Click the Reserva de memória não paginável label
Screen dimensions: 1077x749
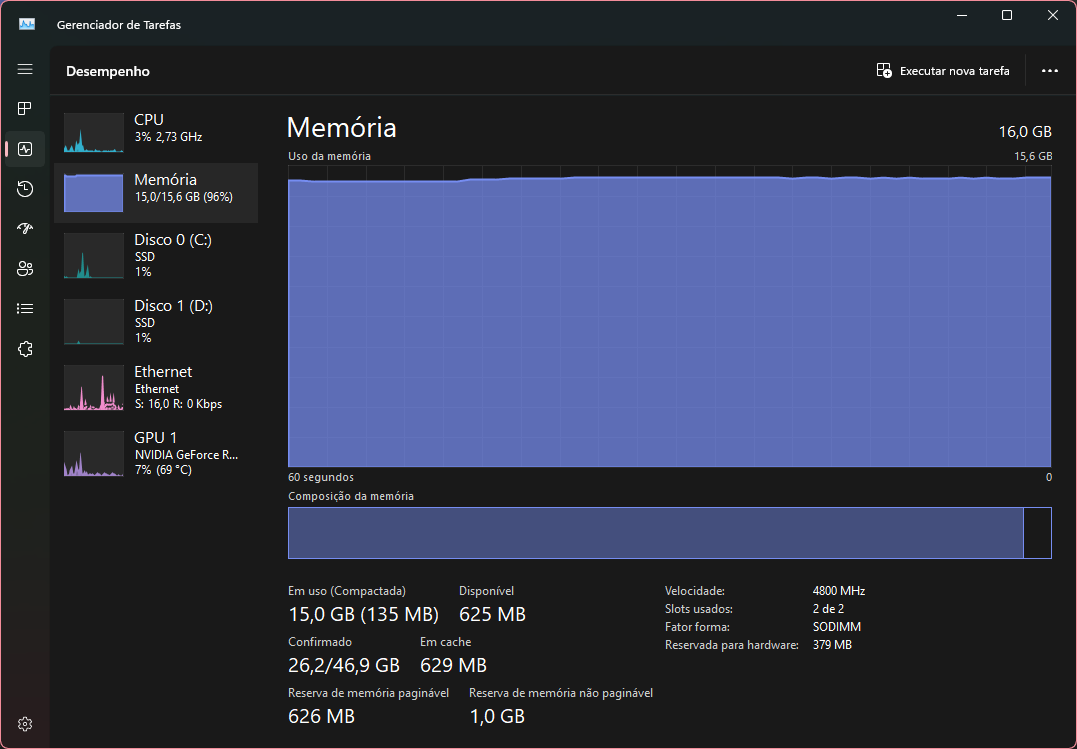click(561, 693)
